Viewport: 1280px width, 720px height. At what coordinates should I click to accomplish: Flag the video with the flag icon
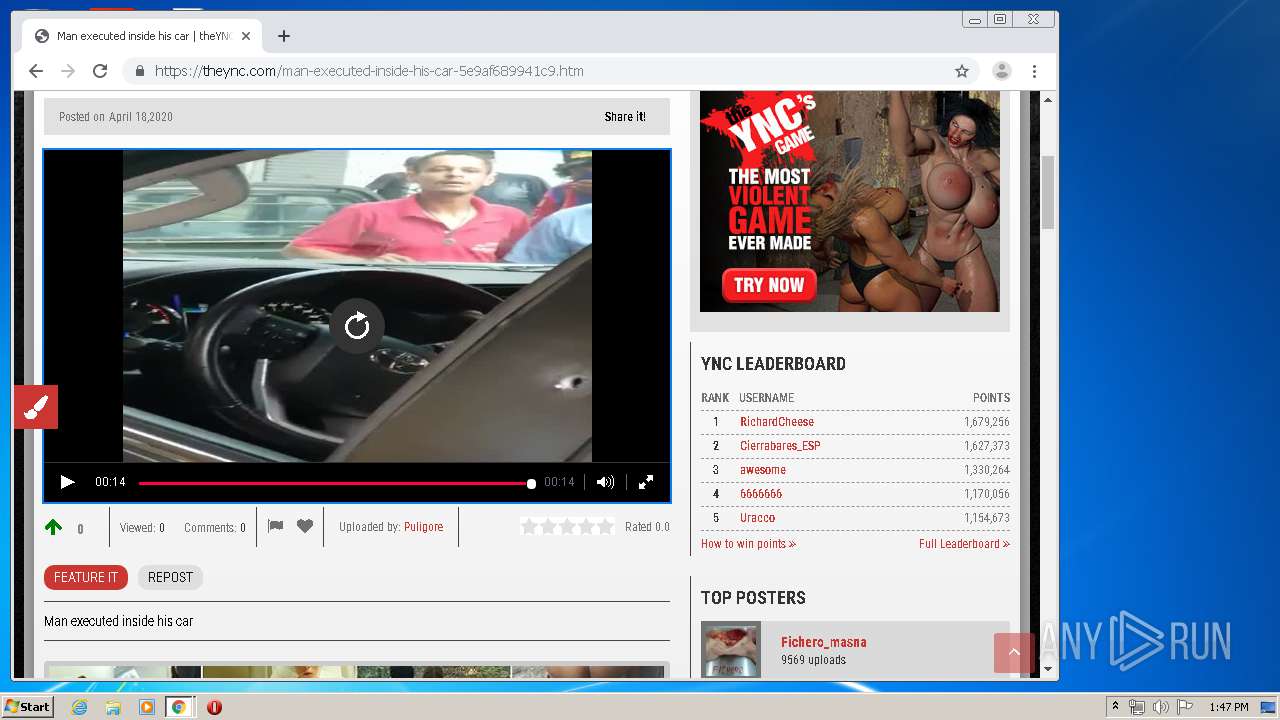(x=276, y=526)
